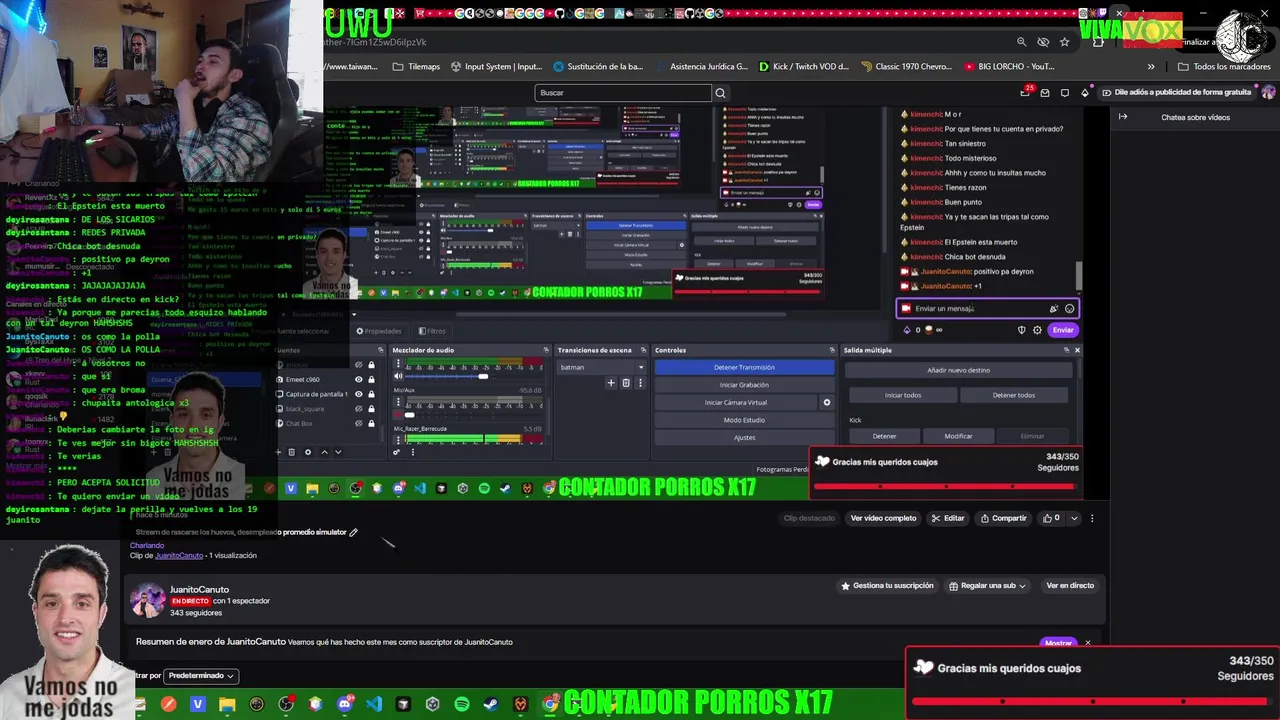Open Mic/Aux channel three-dot menu
The image size is (1280, 720).
(x=397, y=403)
